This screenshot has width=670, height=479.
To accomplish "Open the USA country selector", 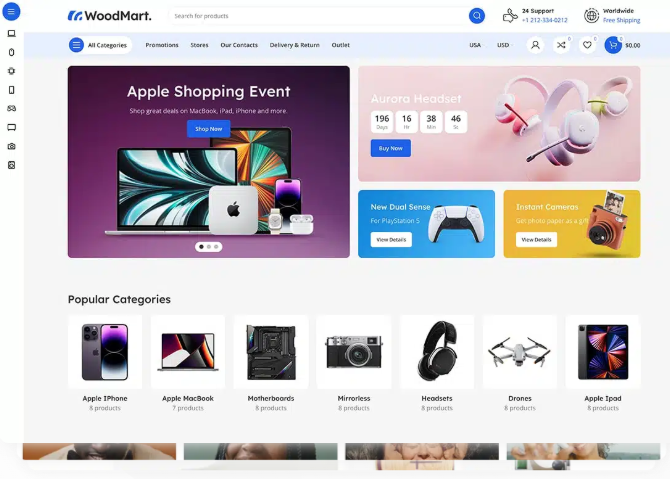I will pos(476,45).
